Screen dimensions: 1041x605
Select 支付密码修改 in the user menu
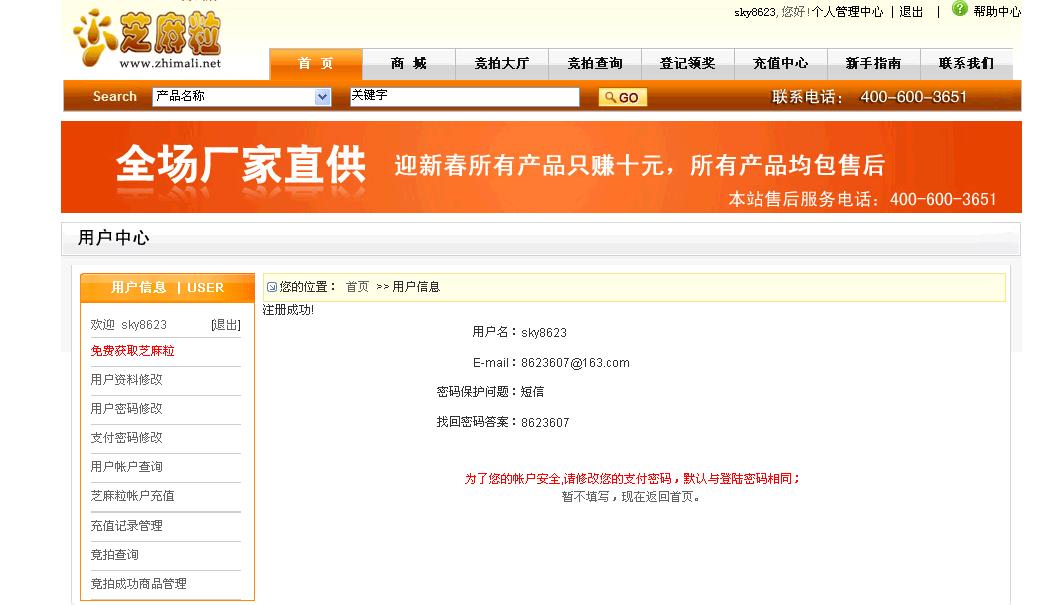(126, 438)
